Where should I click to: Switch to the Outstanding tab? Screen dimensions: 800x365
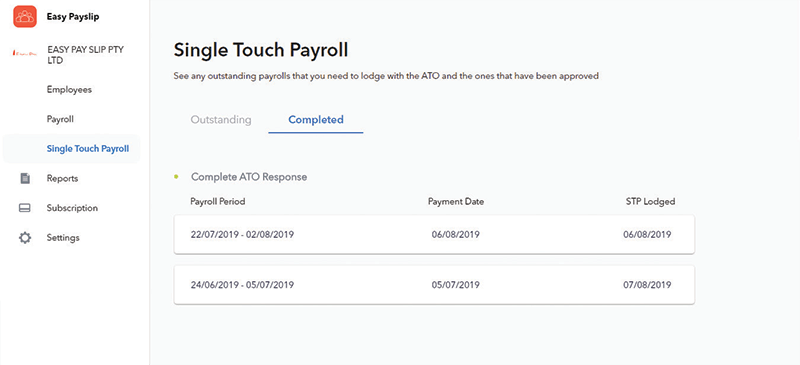(x=221, y=120)
